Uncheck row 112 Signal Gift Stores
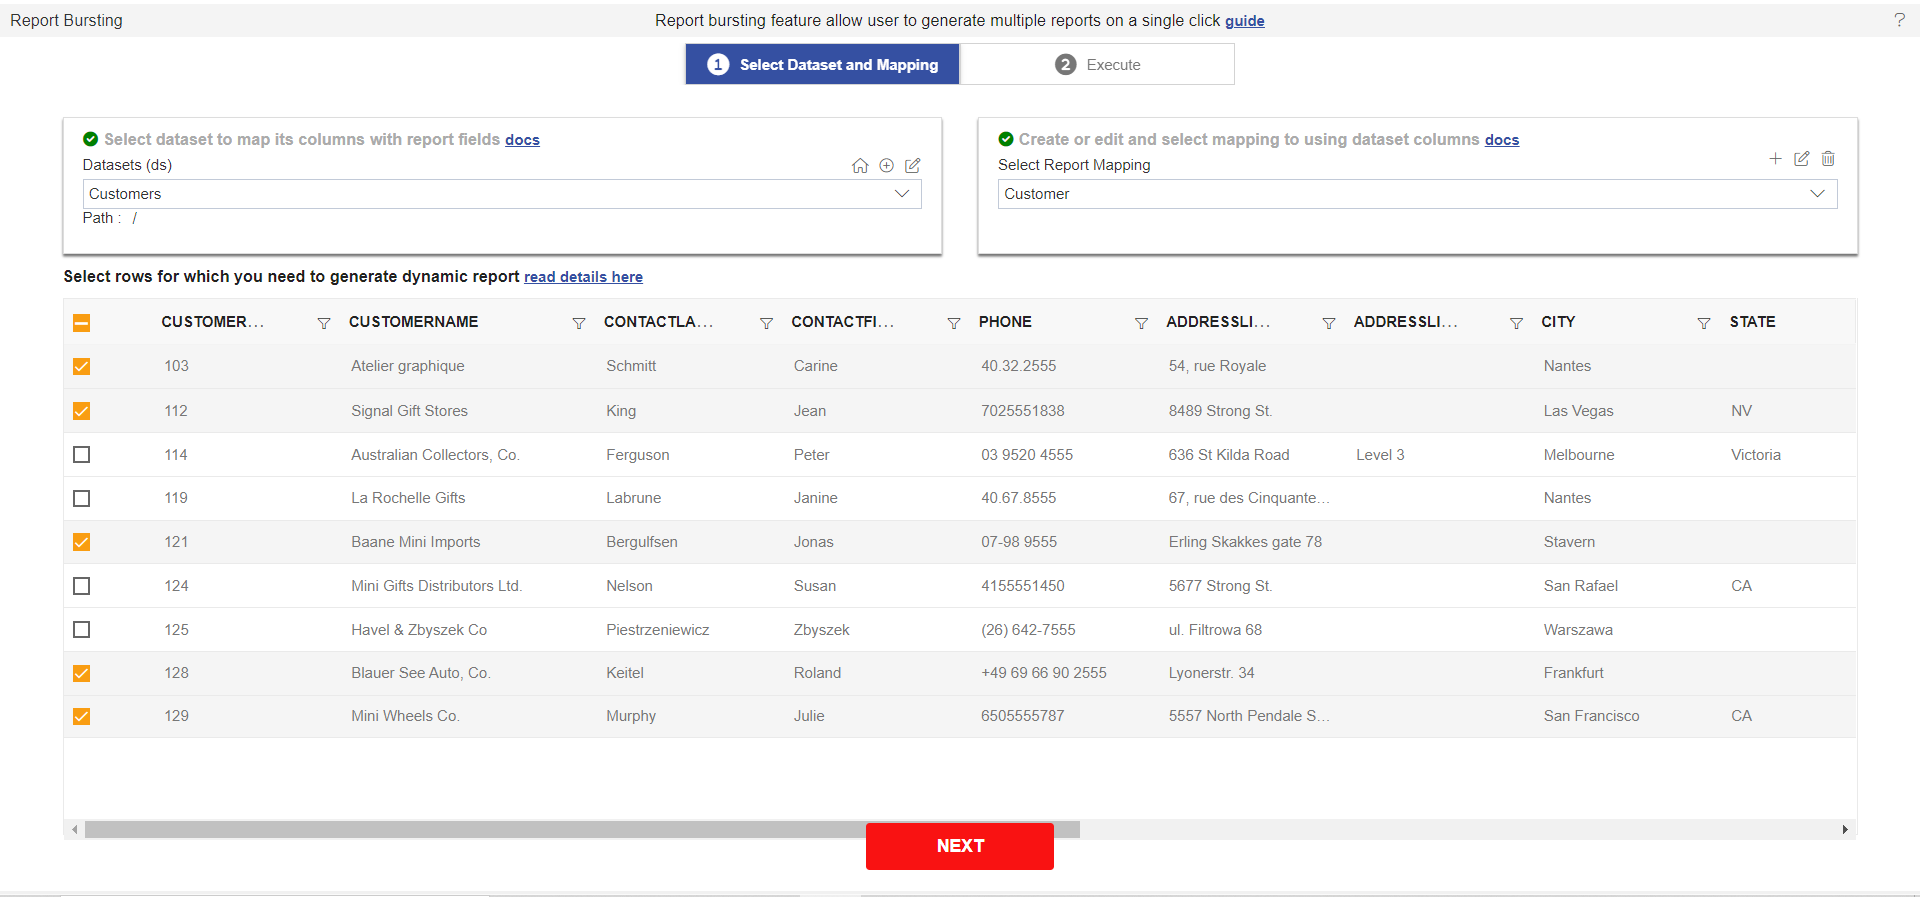This screenshot has height=897, width=1920. (x=82, y=411)
